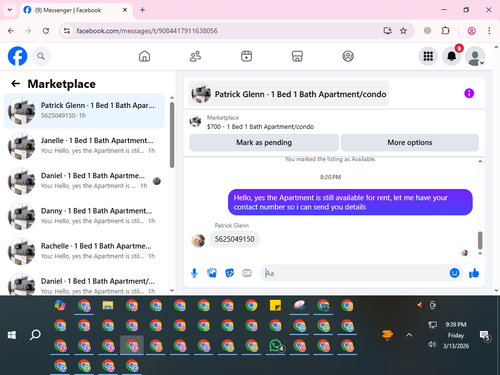
Task: Open the Marketplace storefront icon
Action: (297, 56)
